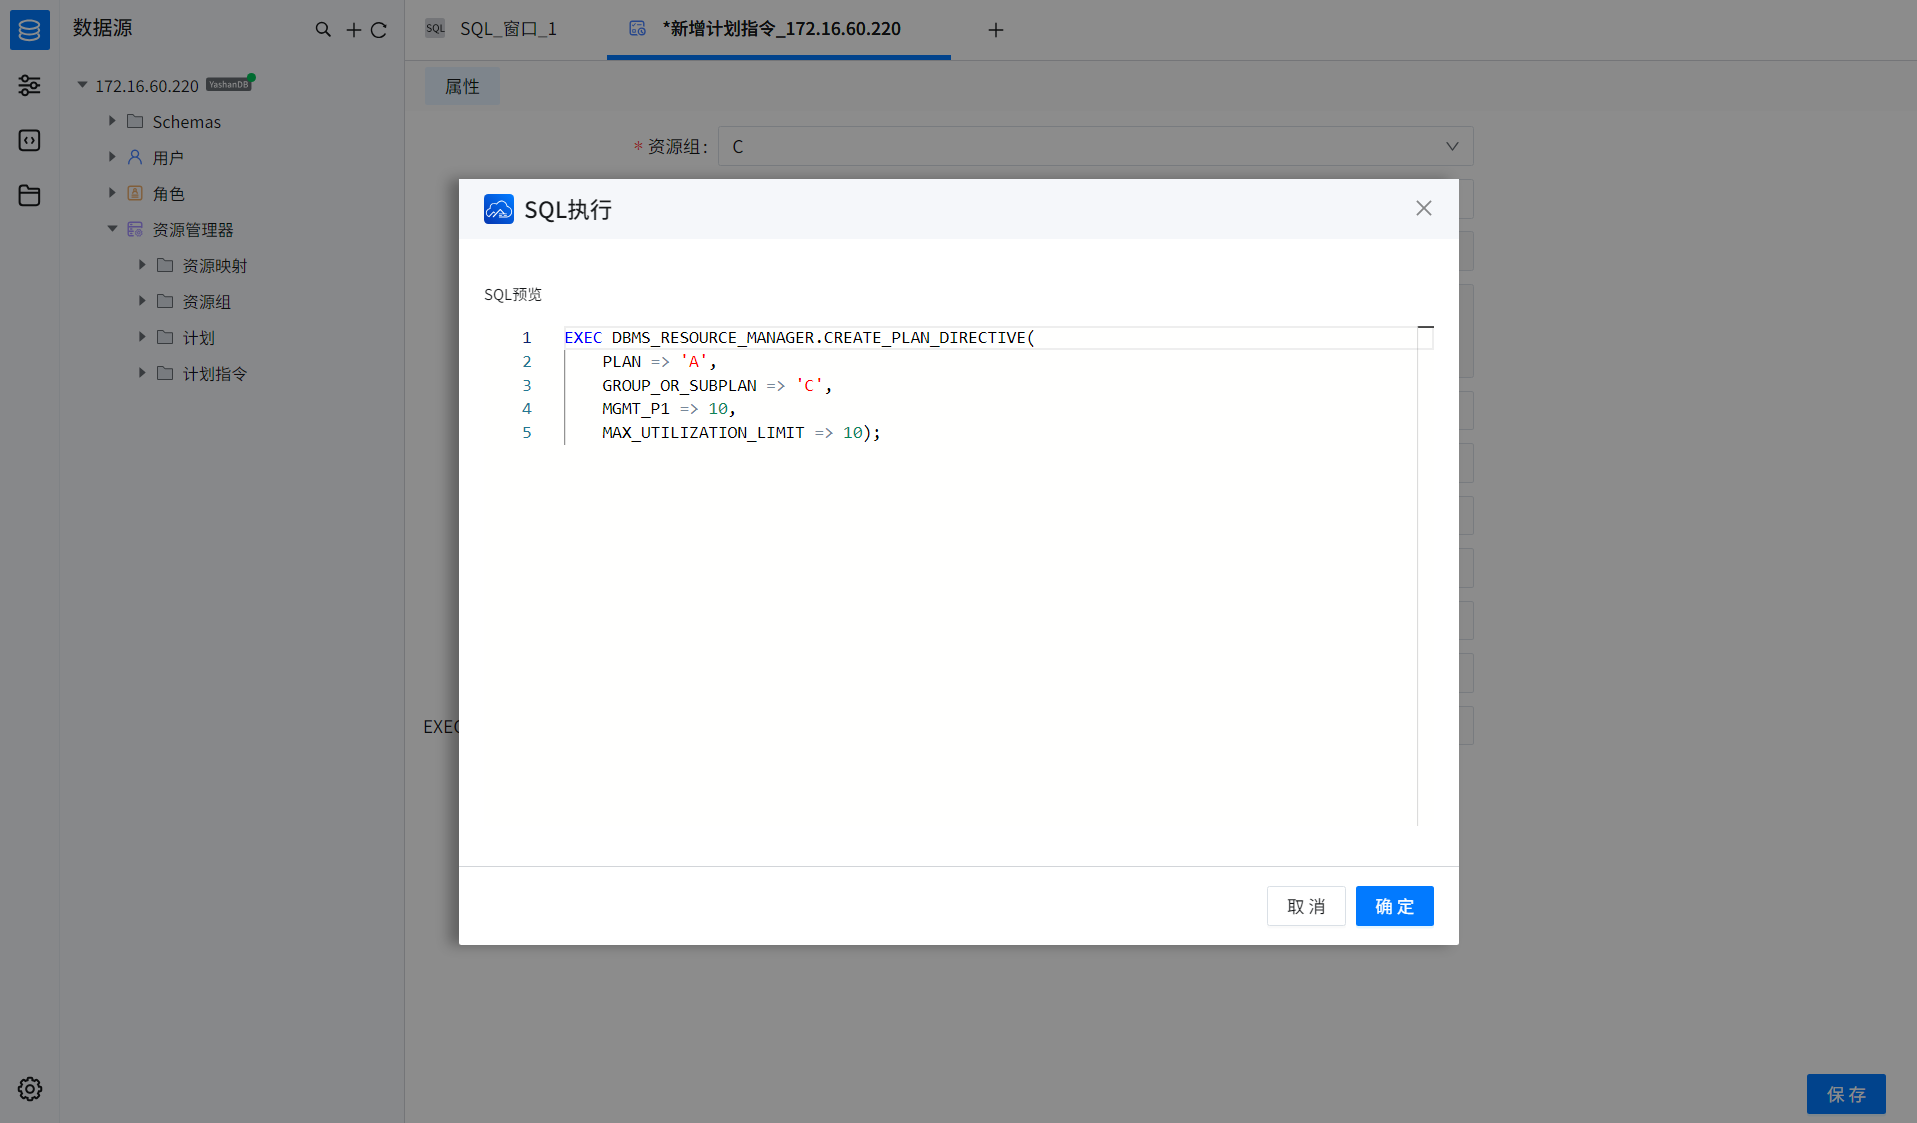The width and height of the screenshot is (1917, 1123).
Task: Search data sources with magnifier icon
Action: 323,30
